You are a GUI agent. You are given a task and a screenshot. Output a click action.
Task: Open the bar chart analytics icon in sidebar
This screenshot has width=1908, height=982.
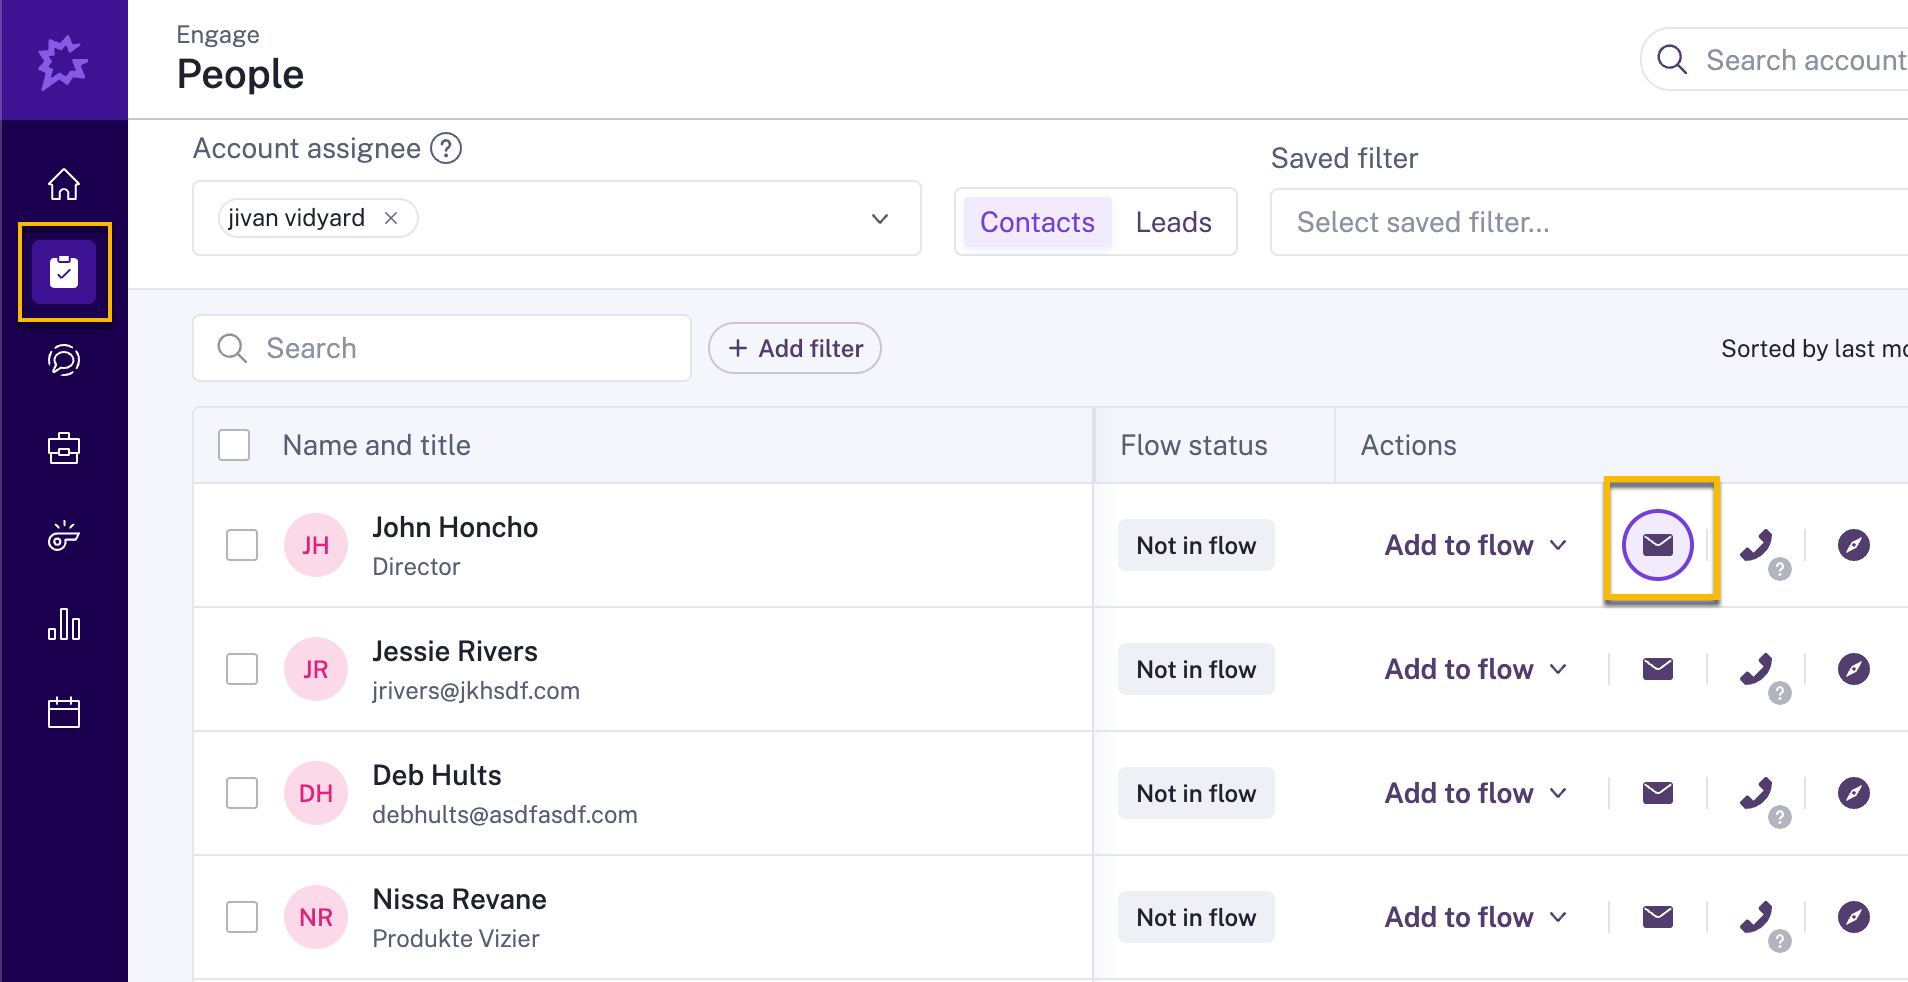coord(64,624)
